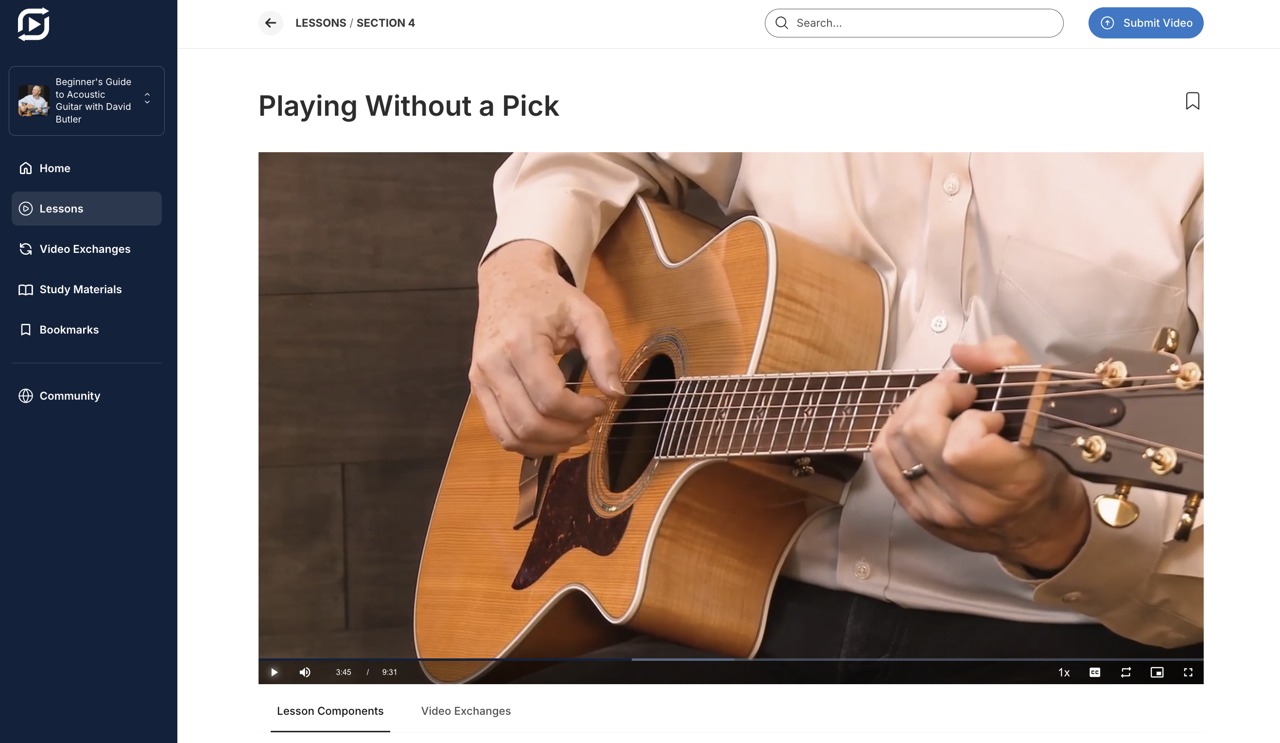Screen dimensions: 1280x743
Task: Select the Lesson Components tab
Action: [330, 711]
